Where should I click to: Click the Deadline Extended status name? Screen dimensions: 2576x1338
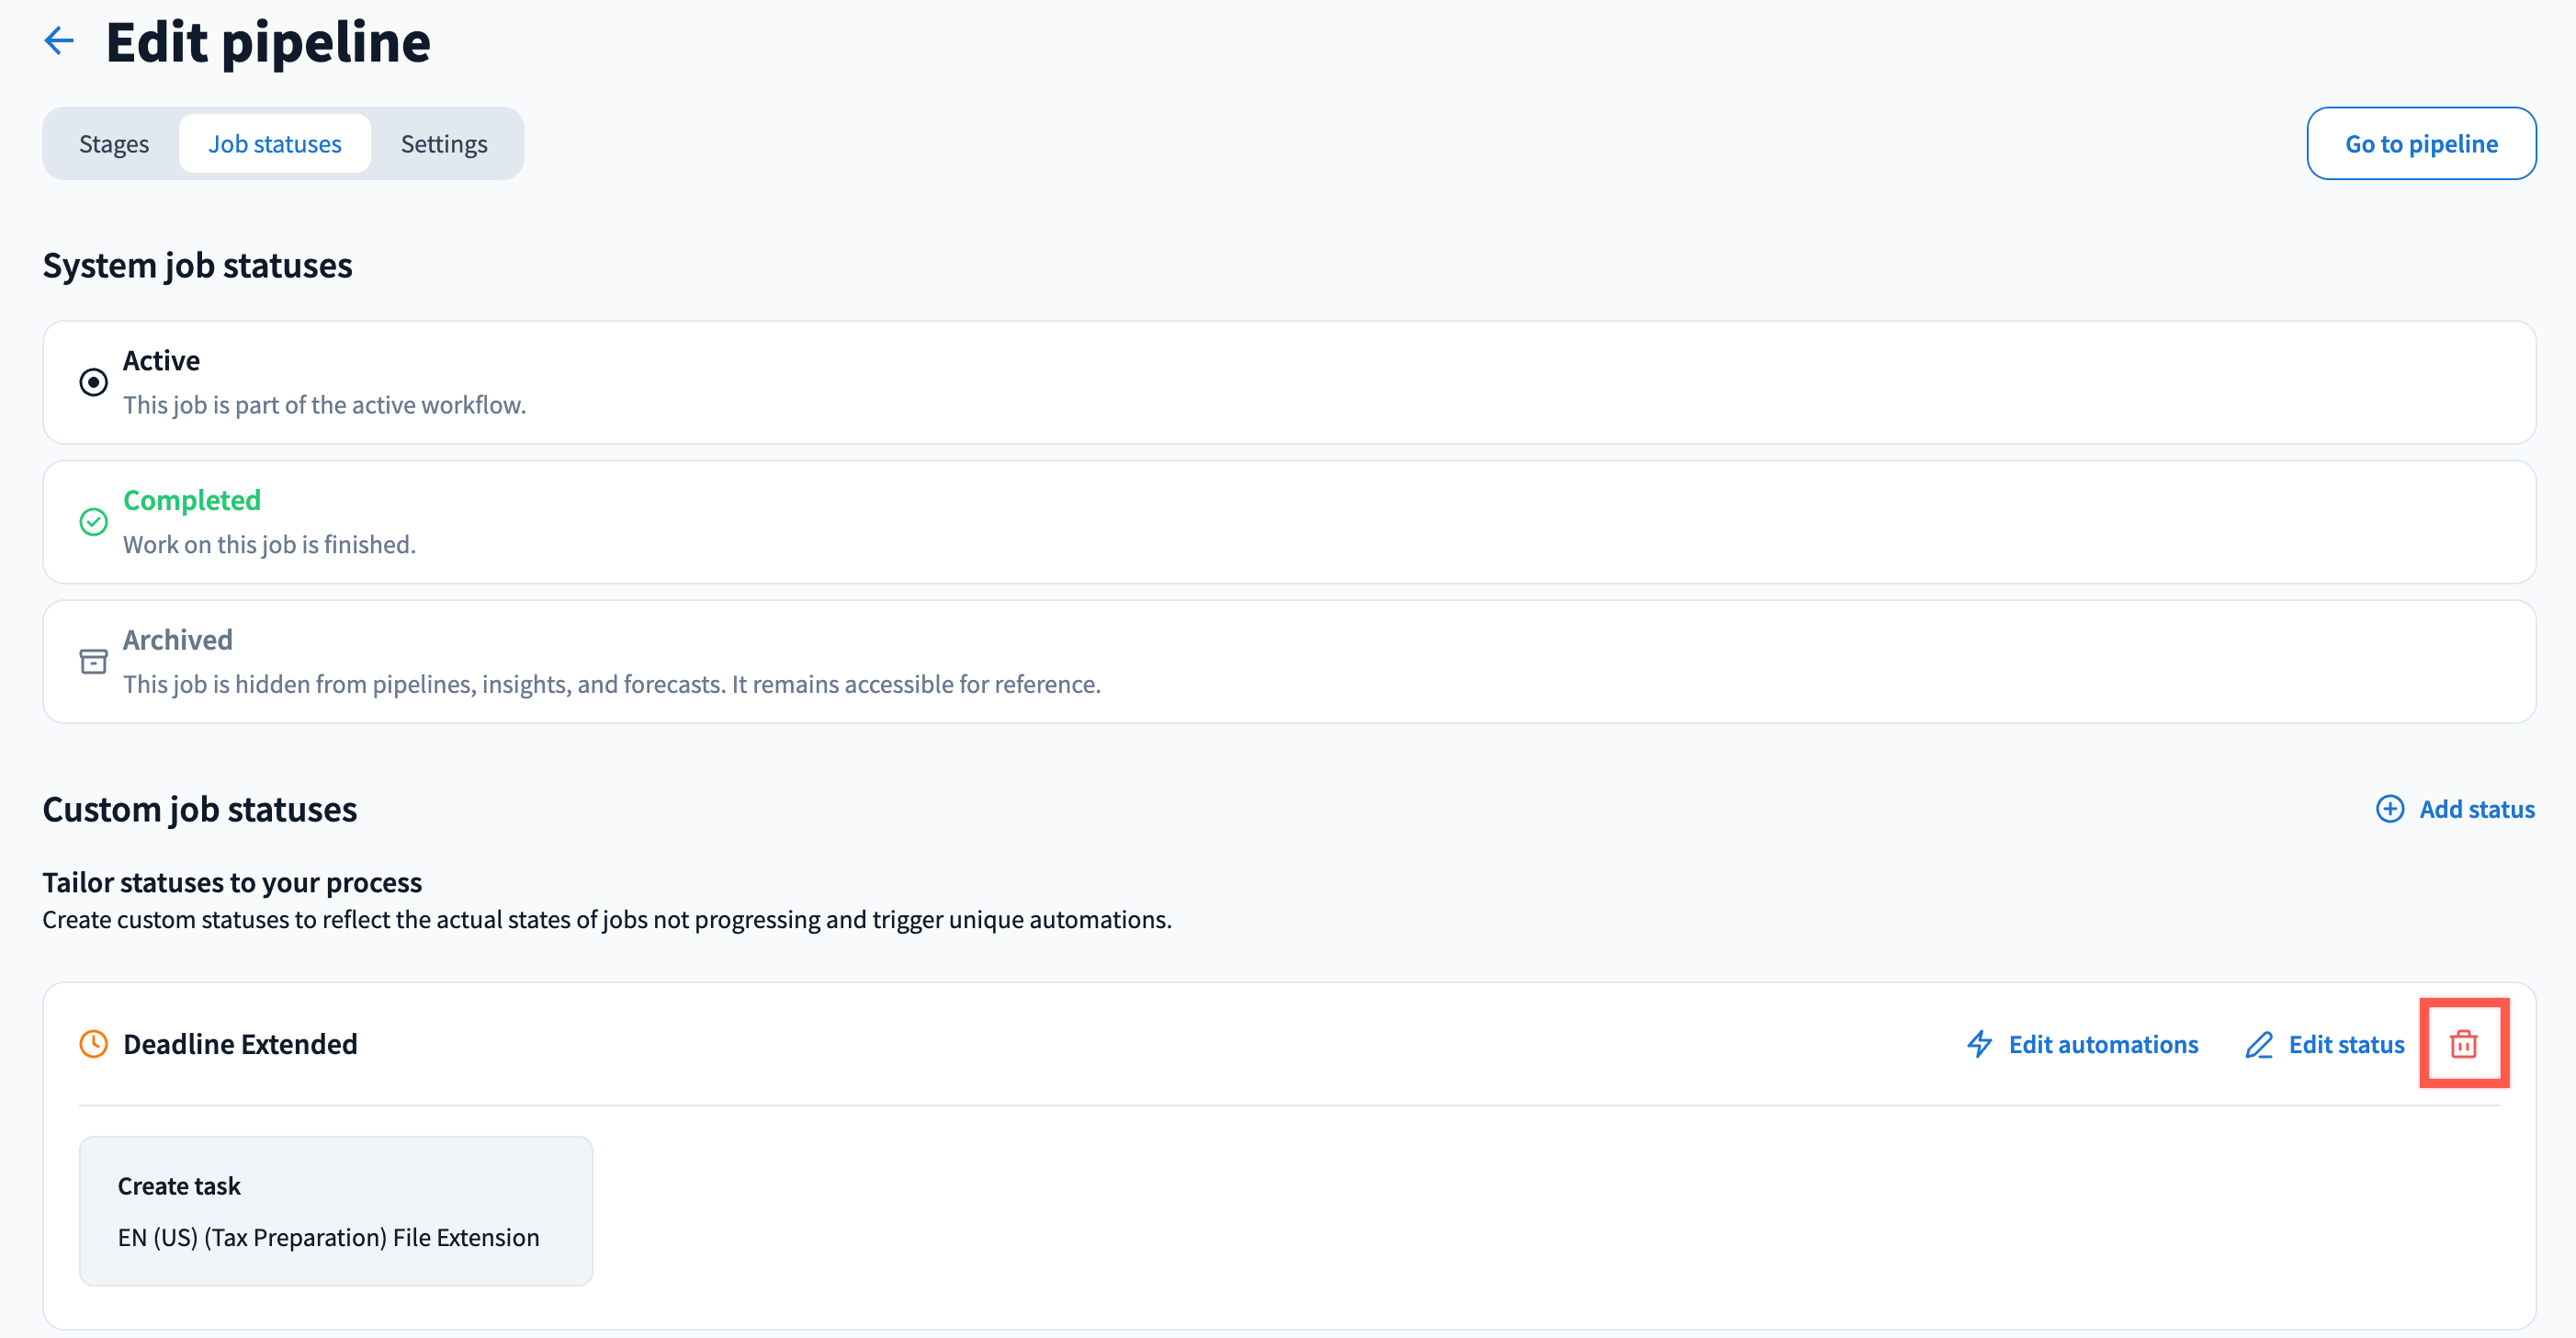240,1044
